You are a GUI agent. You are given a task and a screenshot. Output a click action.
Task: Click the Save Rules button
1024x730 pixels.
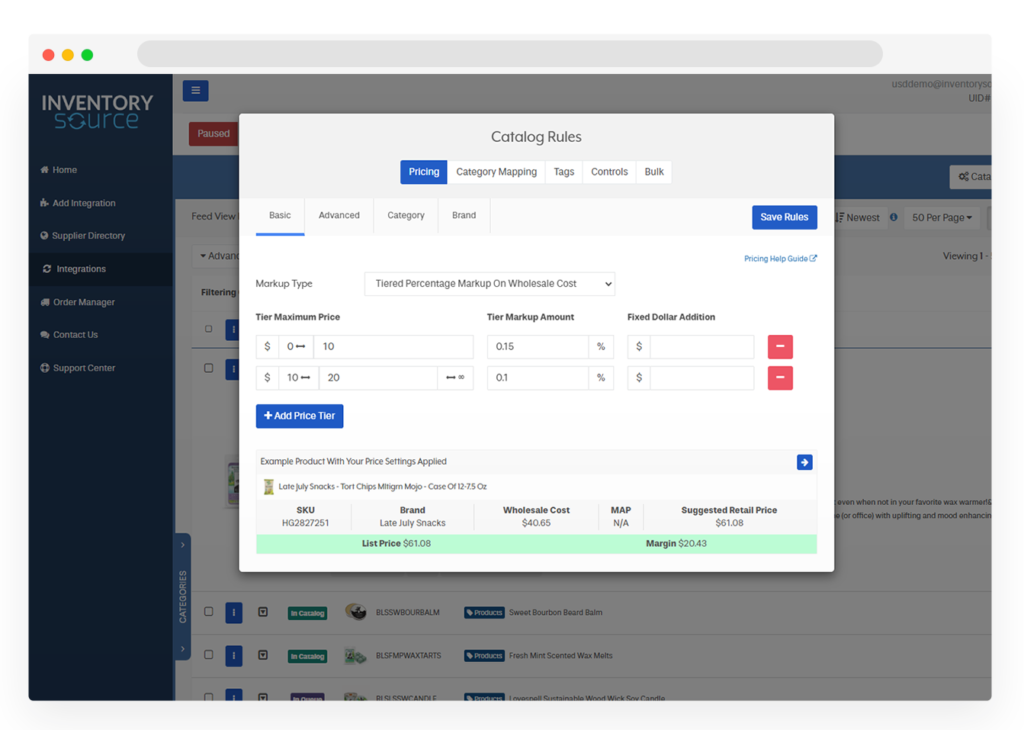point(784,217)
